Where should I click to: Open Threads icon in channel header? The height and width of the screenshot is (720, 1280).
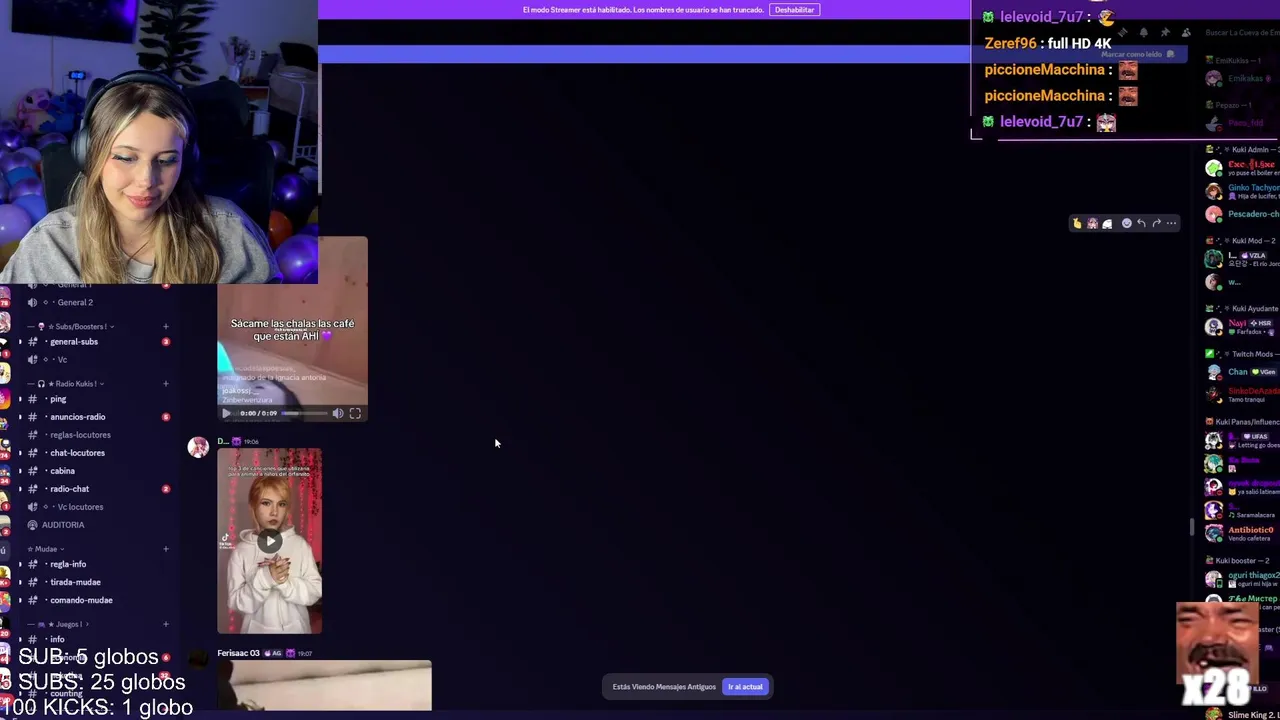[x=1123, y=33]
